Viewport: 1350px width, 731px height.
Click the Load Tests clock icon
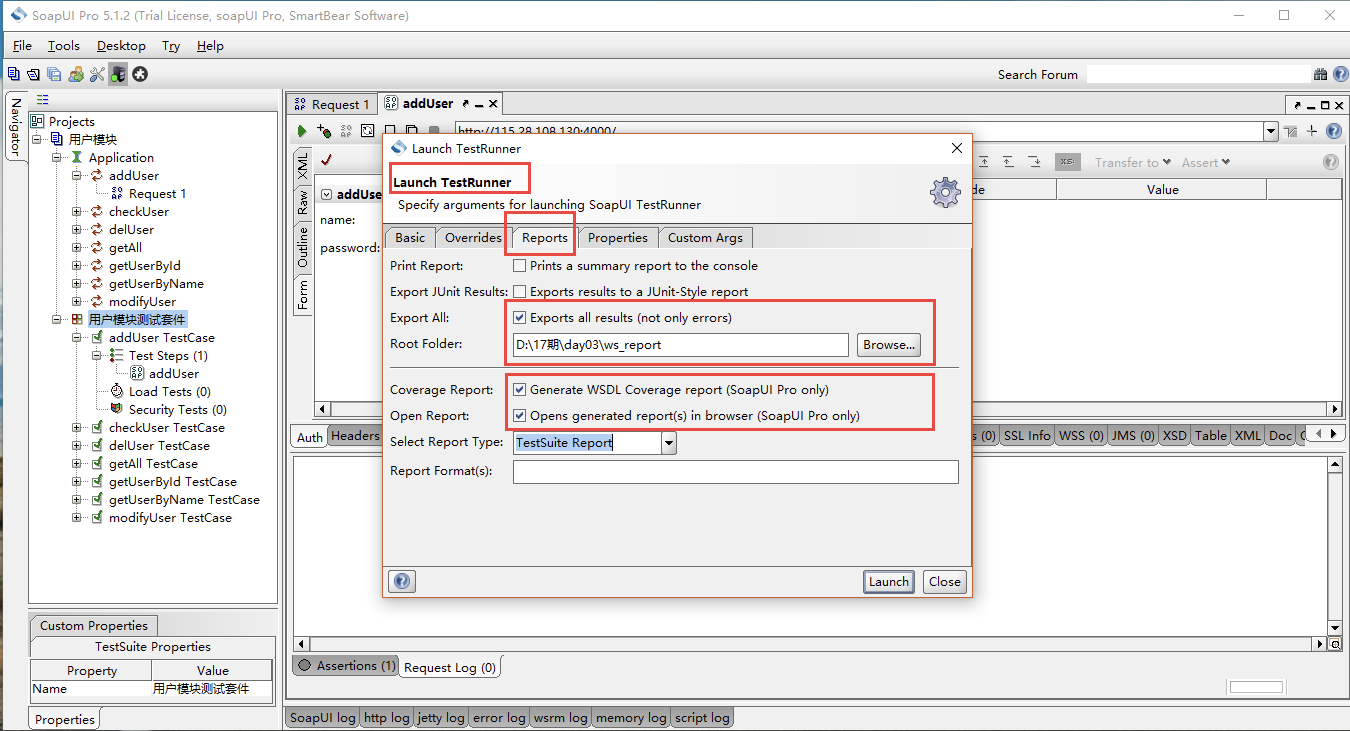point(117,391)
